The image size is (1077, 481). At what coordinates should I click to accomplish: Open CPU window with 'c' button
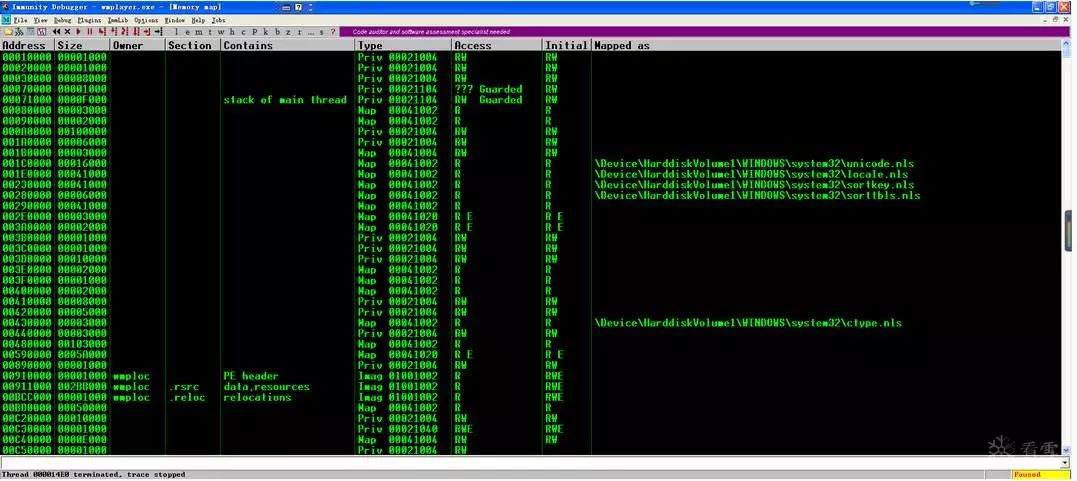click(243, 32)
